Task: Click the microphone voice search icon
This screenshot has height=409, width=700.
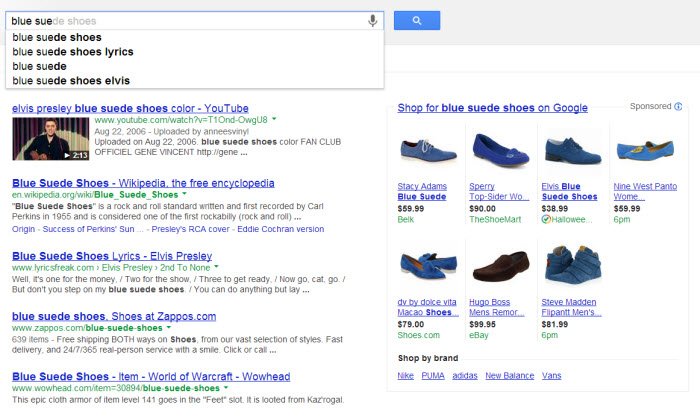Action: (x=372, y=21)
